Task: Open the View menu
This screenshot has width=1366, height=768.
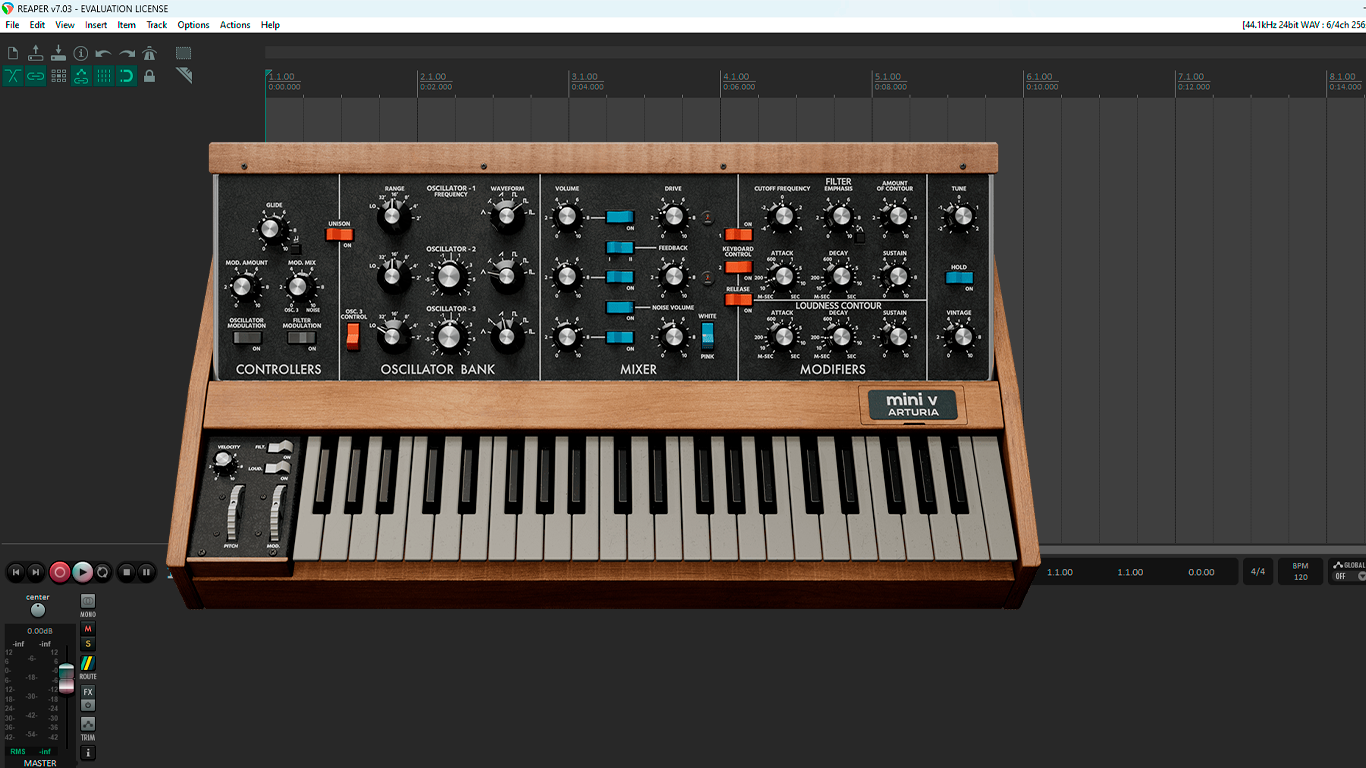Action: (x=65, y=25)
